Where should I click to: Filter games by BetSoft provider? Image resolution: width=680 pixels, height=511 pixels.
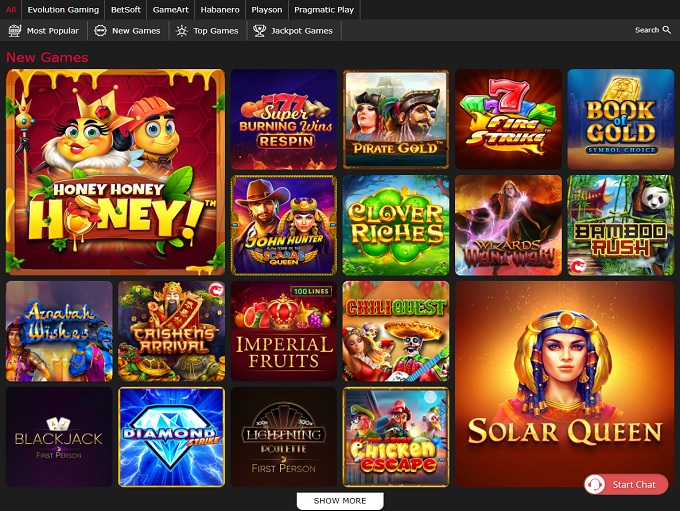pyautogui.click(x=126, y=9)
